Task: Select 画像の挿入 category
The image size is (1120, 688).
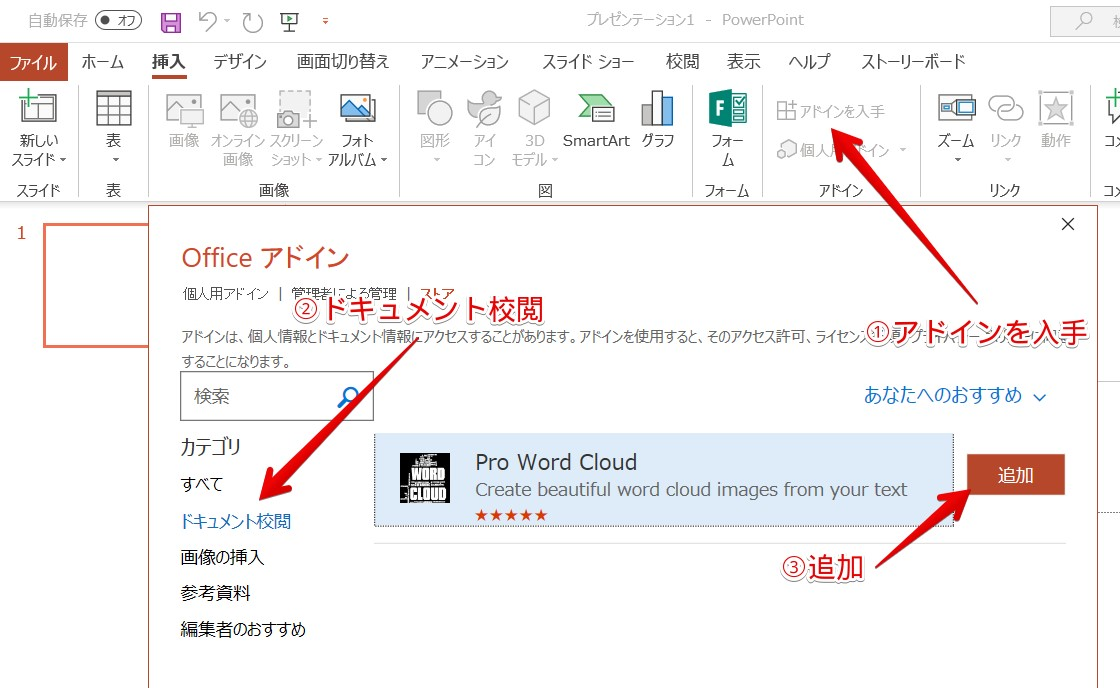Action: (222, 557)
